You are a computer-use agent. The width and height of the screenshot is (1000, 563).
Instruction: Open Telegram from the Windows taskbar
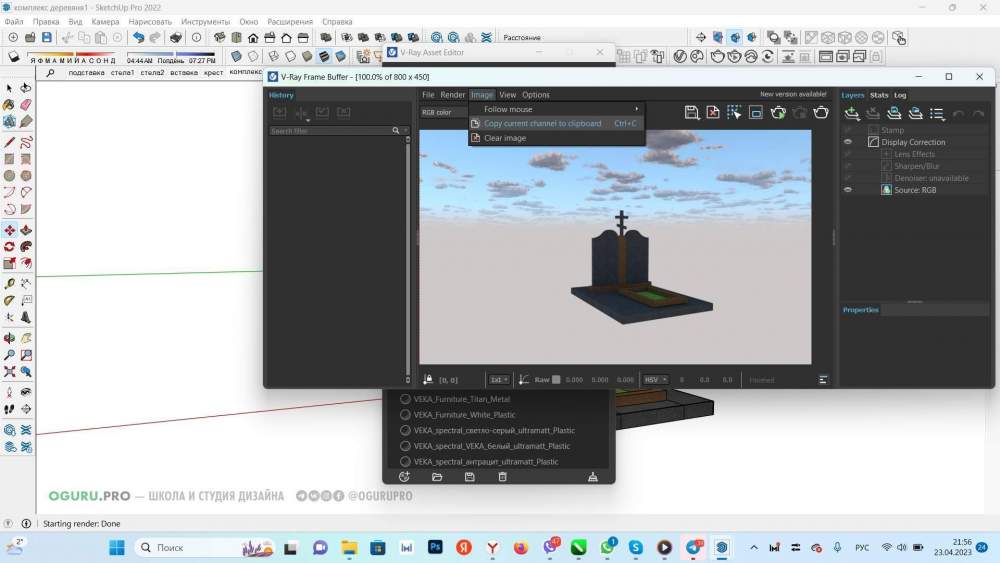pos(694,548)
